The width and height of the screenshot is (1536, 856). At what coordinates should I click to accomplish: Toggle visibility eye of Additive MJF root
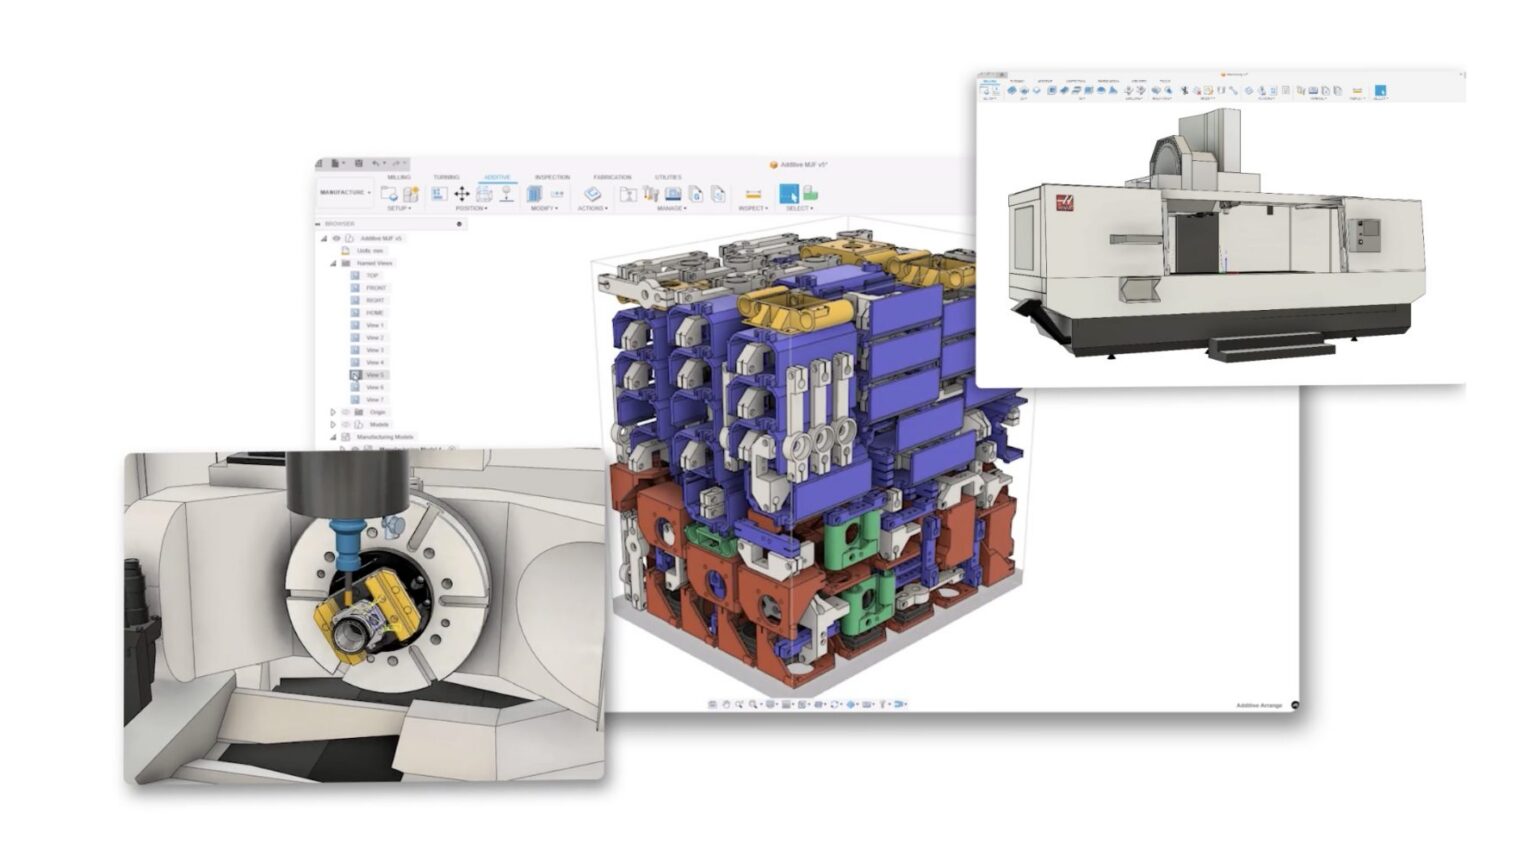pyautogui.click(x=336, y=239)
